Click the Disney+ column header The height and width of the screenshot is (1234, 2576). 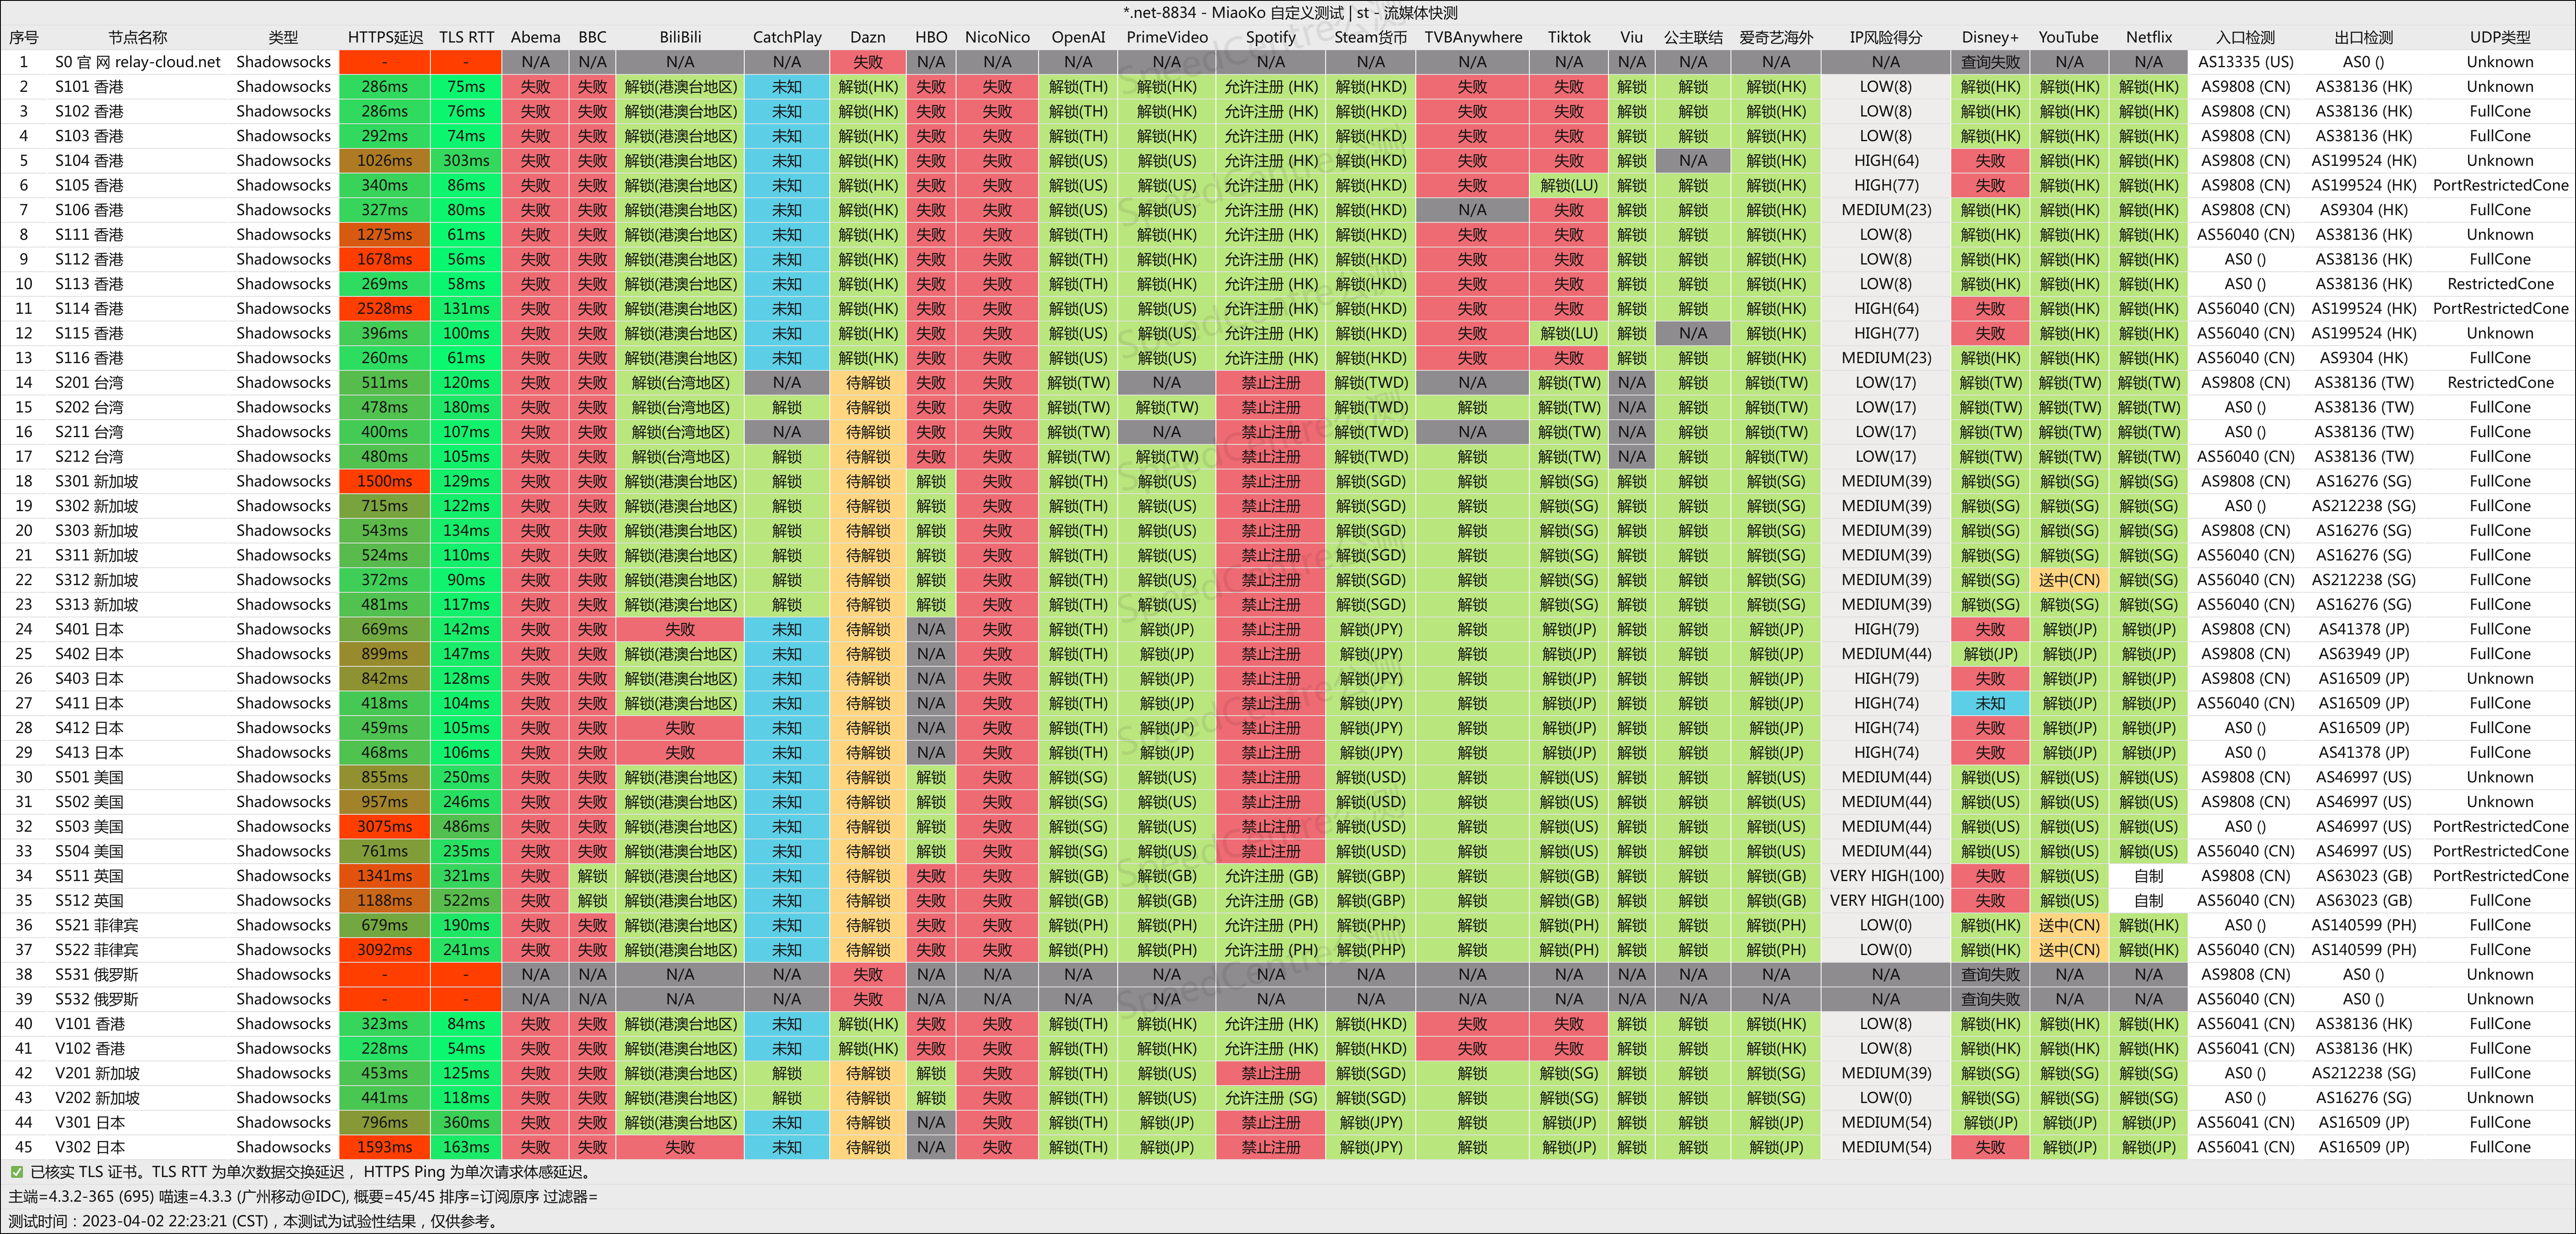tap(1990, 37)
